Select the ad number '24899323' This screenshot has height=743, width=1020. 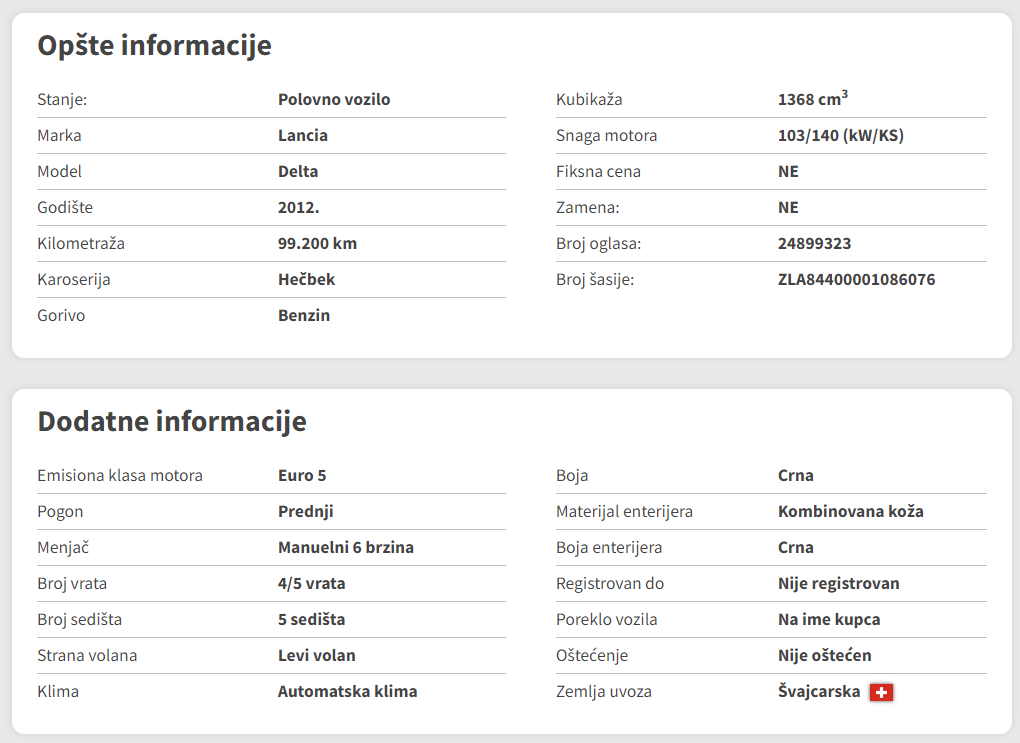click(814, 243)
